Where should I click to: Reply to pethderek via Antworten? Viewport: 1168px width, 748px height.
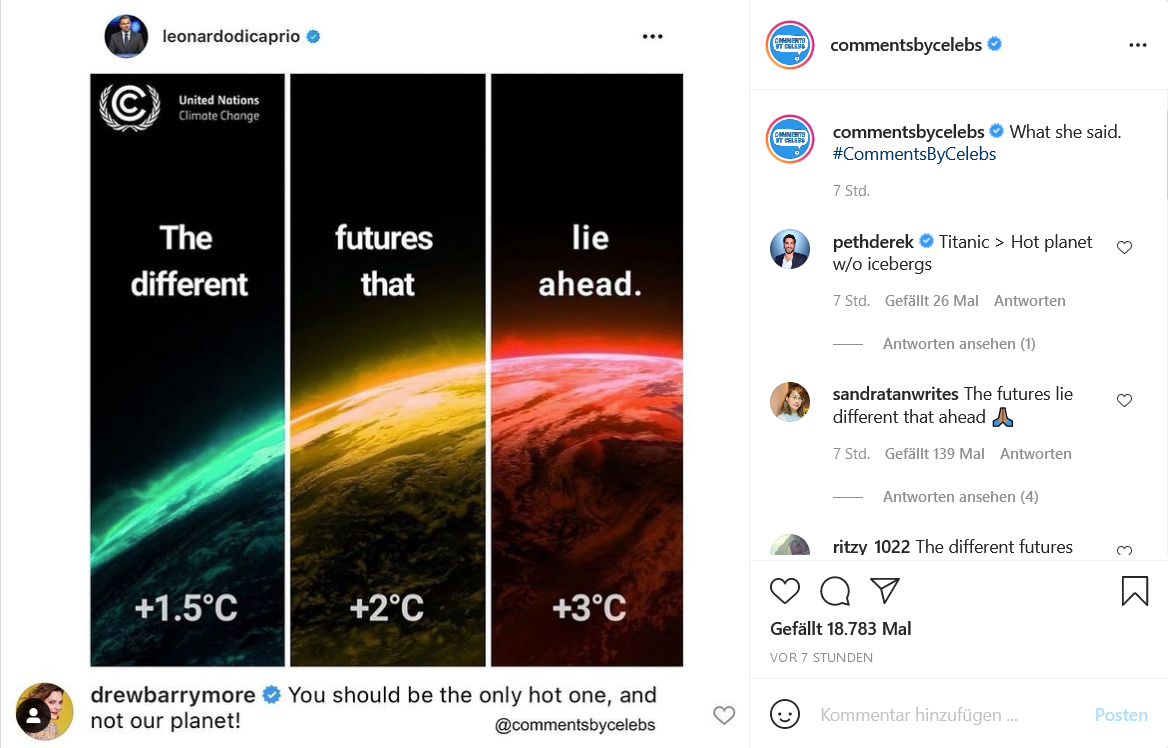[1029, 301]
